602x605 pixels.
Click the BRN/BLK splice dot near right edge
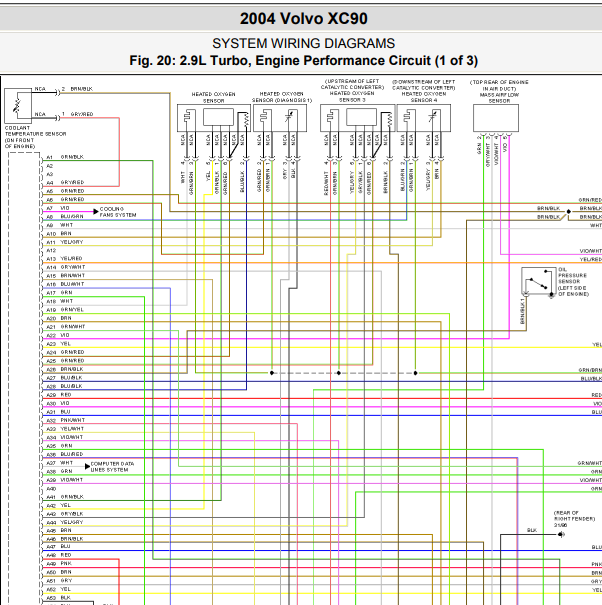pyautogui.click(x=568, y=211)
